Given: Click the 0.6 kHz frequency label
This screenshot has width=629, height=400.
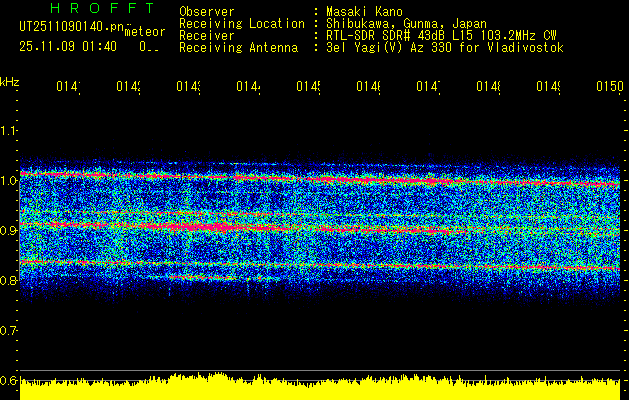Looking at the screenshot, I should [x=9, y=380].
